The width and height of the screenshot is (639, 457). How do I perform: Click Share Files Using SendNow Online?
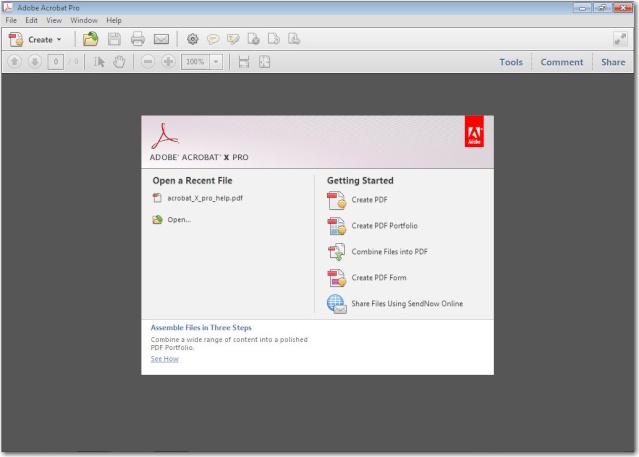pyautogui.click(x=407, y=304)
